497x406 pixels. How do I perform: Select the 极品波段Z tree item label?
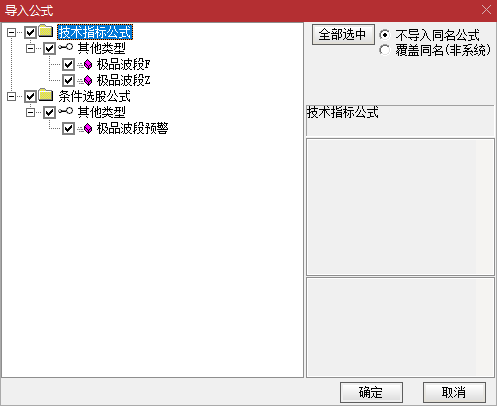[x=123, y=80]
